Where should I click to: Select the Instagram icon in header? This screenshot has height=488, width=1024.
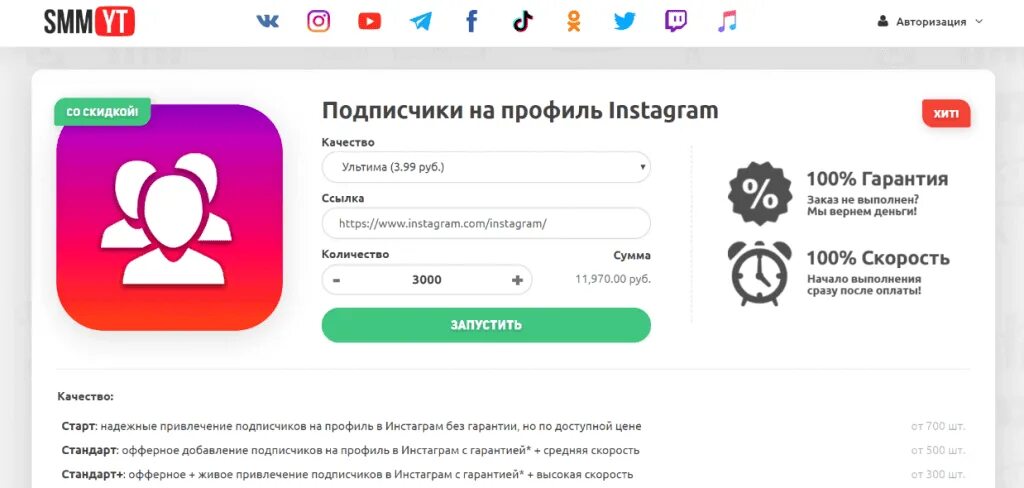(x=318, y=22)
